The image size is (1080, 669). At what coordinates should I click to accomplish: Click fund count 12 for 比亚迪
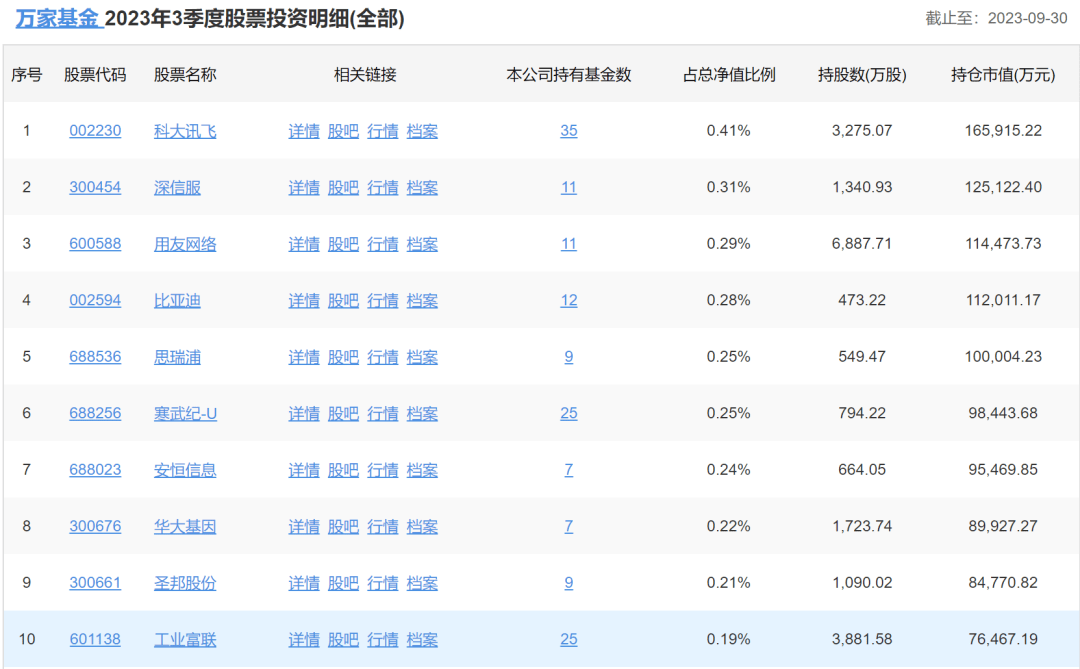[568, 301]
